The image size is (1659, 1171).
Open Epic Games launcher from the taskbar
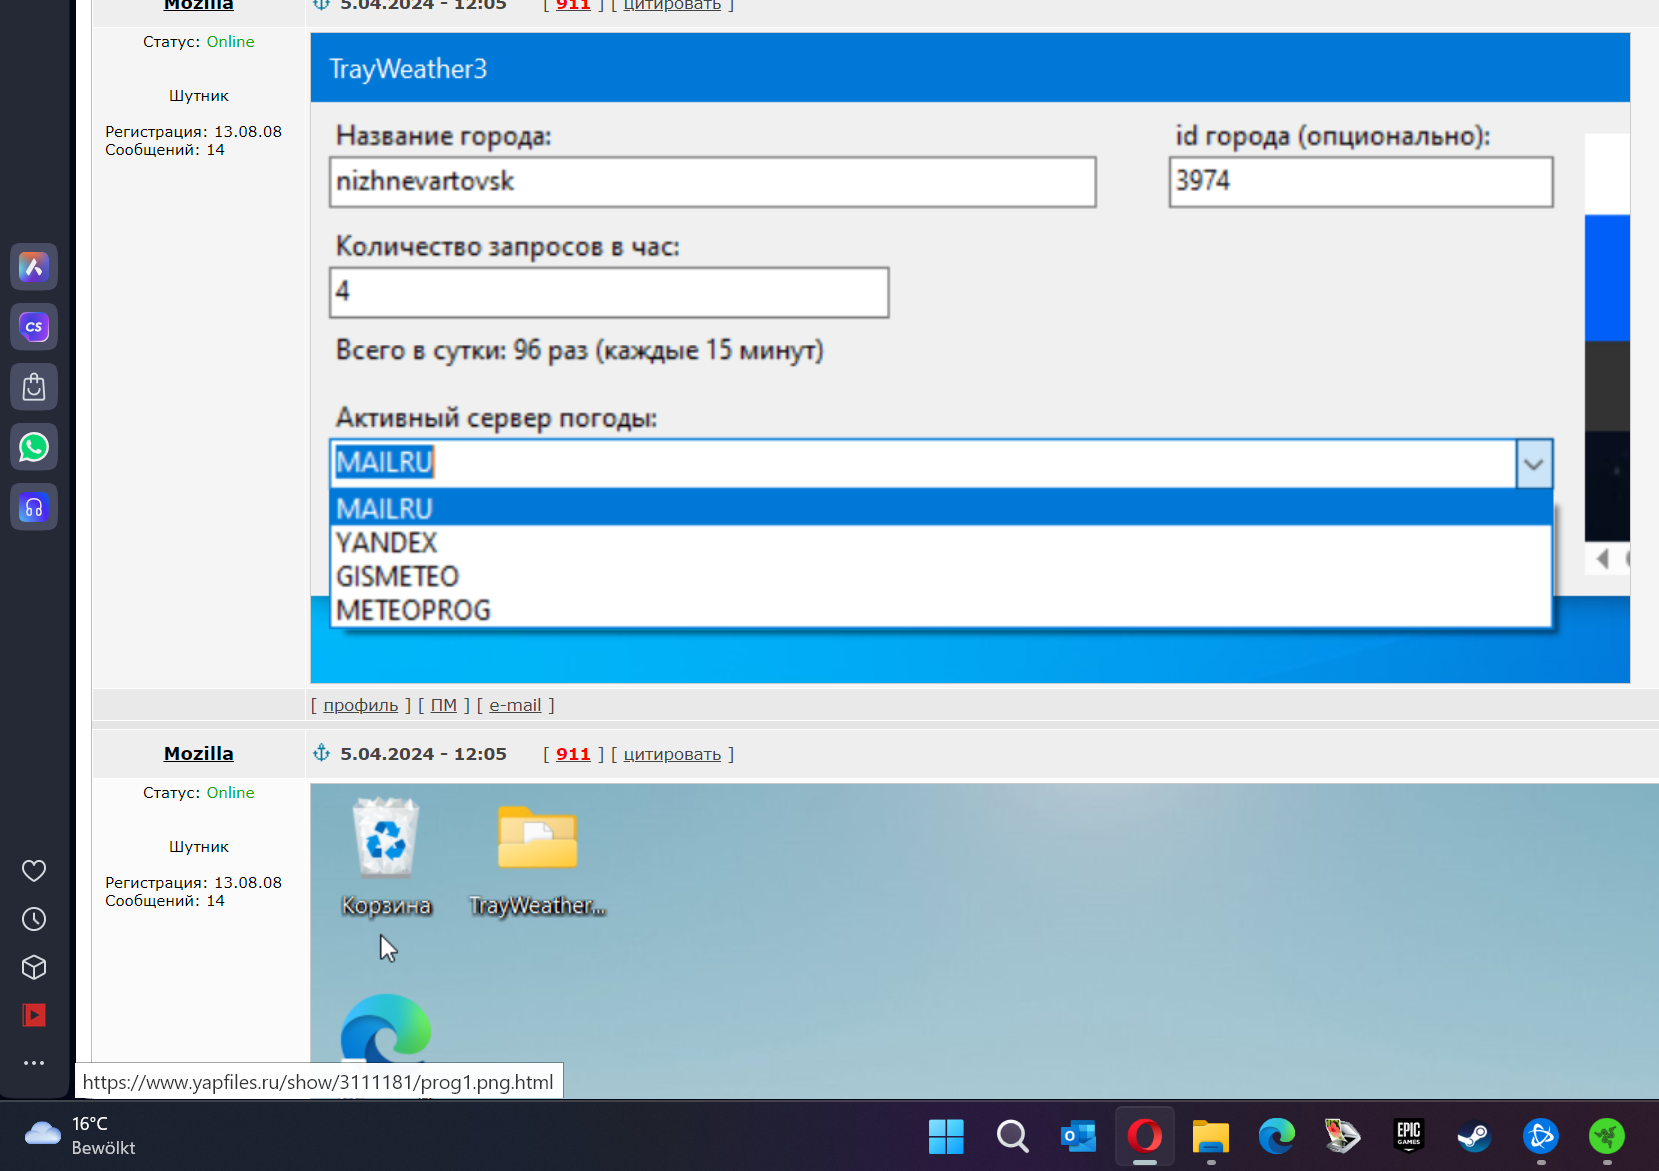1408,1136
